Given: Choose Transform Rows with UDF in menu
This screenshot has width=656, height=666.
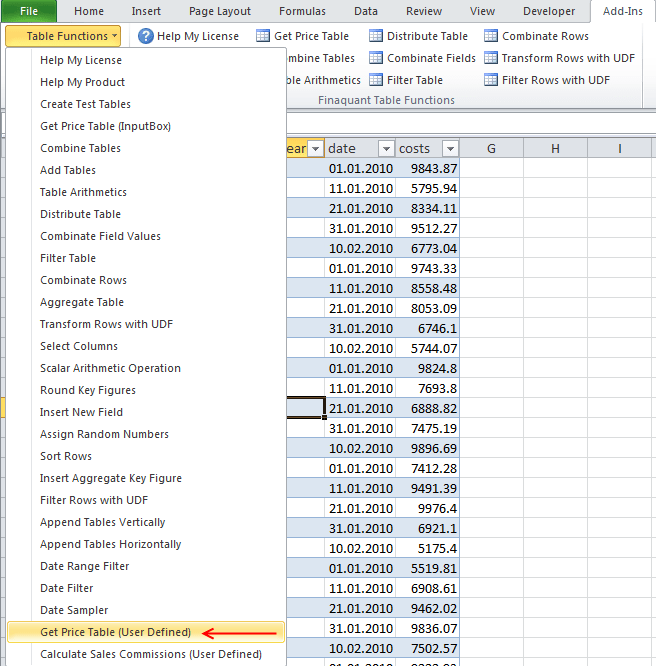Looking at the screenshot, I should coord(146,324).
